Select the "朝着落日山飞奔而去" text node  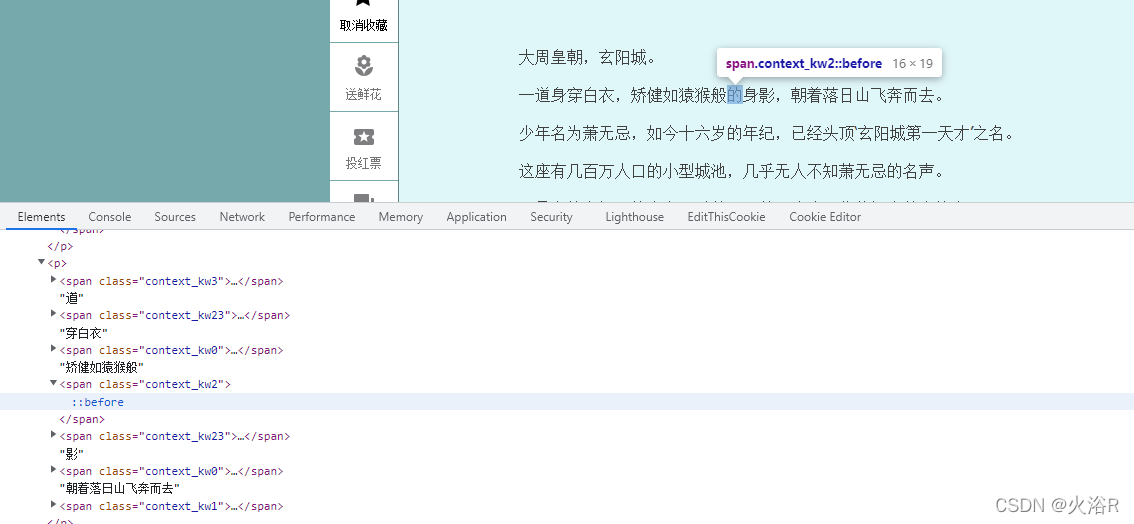point(120,489)
